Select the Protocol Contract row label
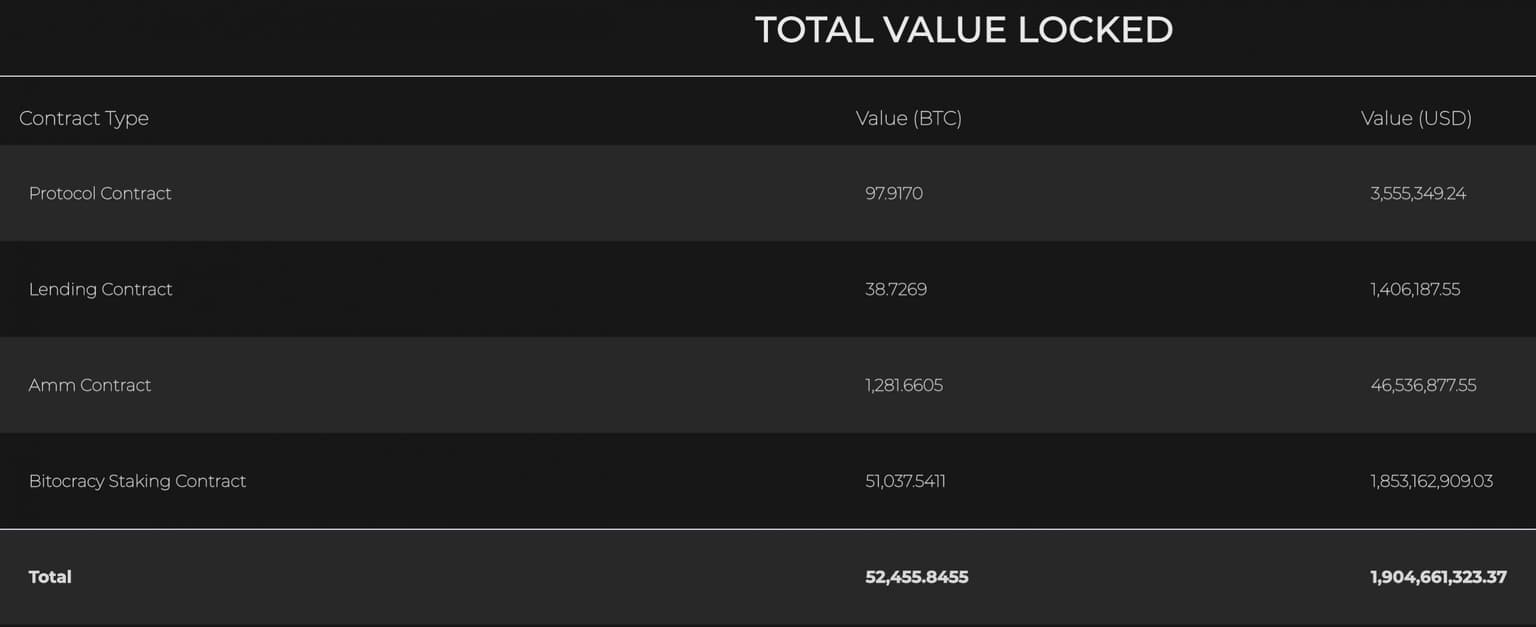 (100, 193)
